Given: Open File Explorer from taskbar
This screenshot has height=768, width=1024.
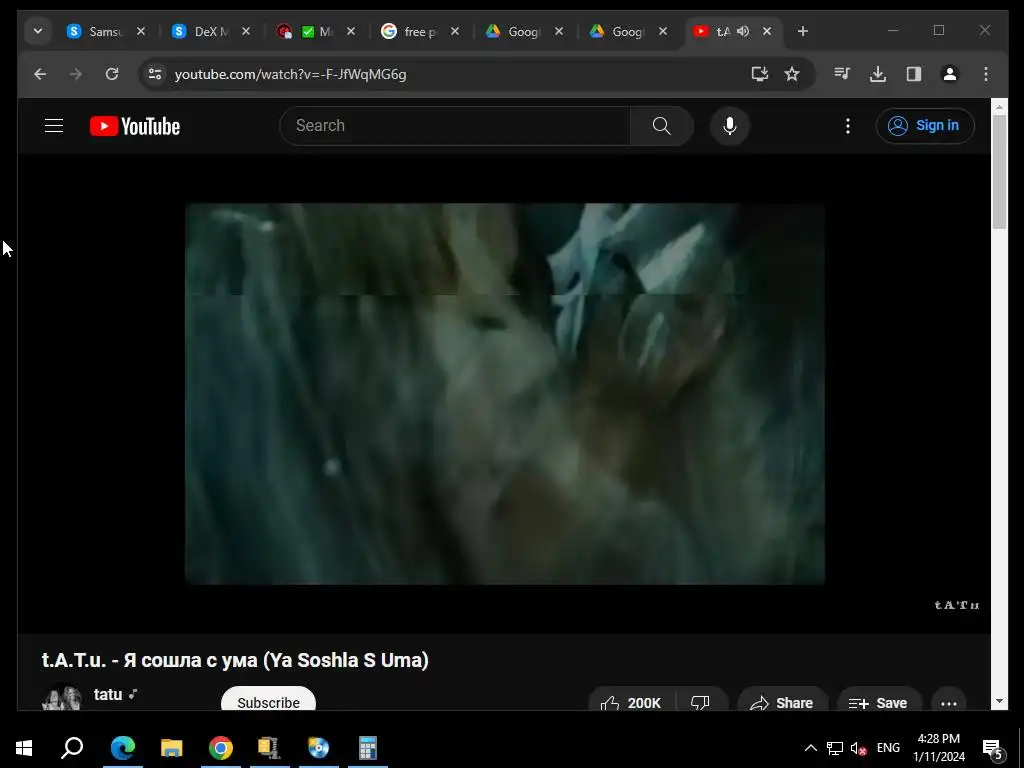Looking at the screenshot, I should 172,748.
